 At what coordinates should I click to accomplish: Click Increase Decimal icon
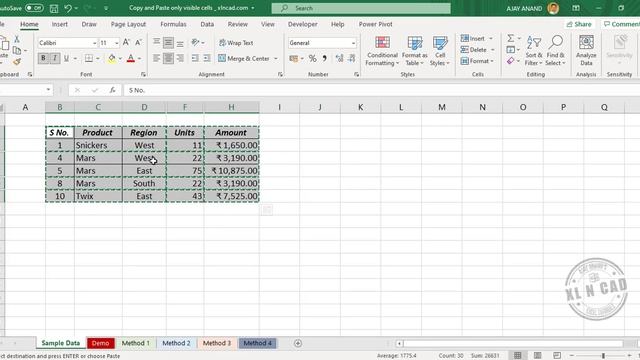pyautogui.click(x=339, y=58)
